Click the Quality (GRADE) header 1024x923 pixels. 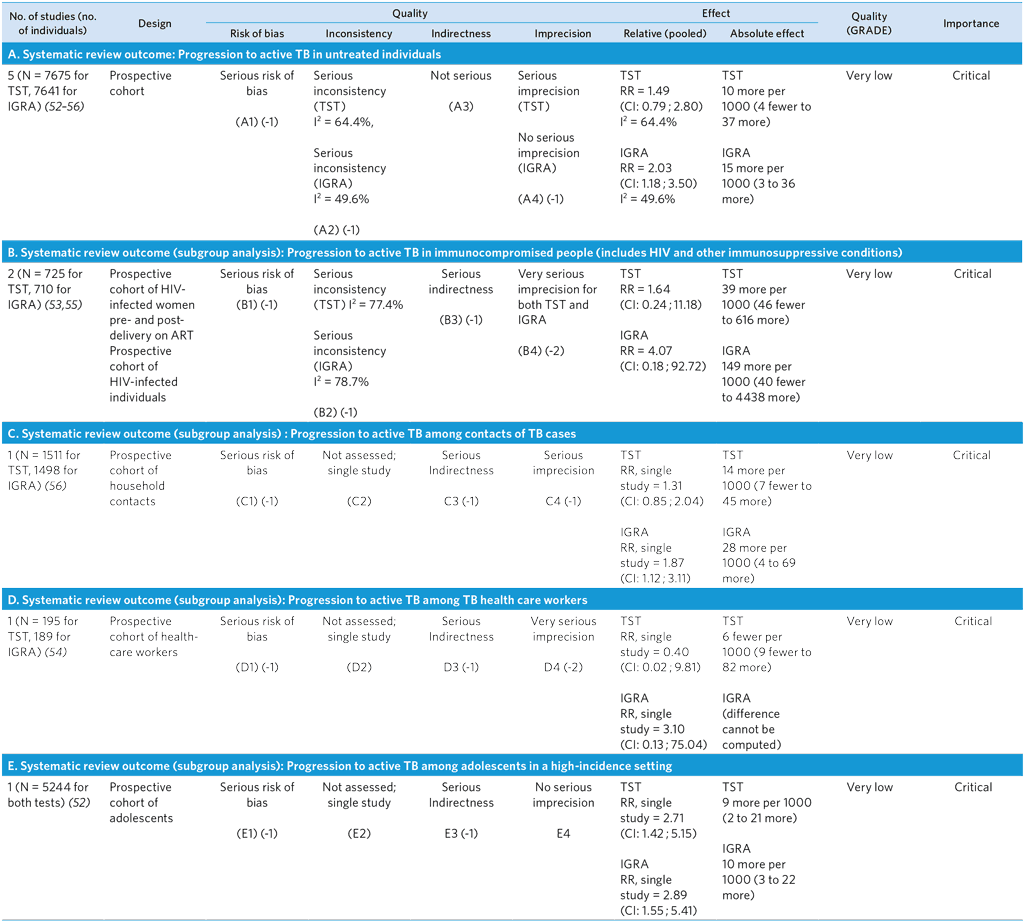click(869, 22)
